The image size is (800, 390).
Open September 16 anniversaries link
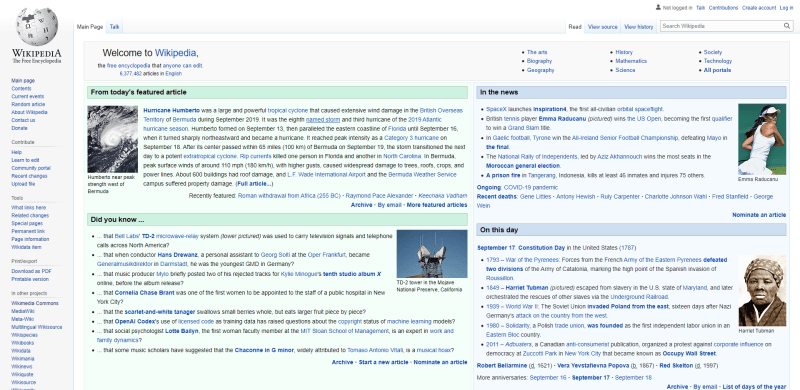547,378
